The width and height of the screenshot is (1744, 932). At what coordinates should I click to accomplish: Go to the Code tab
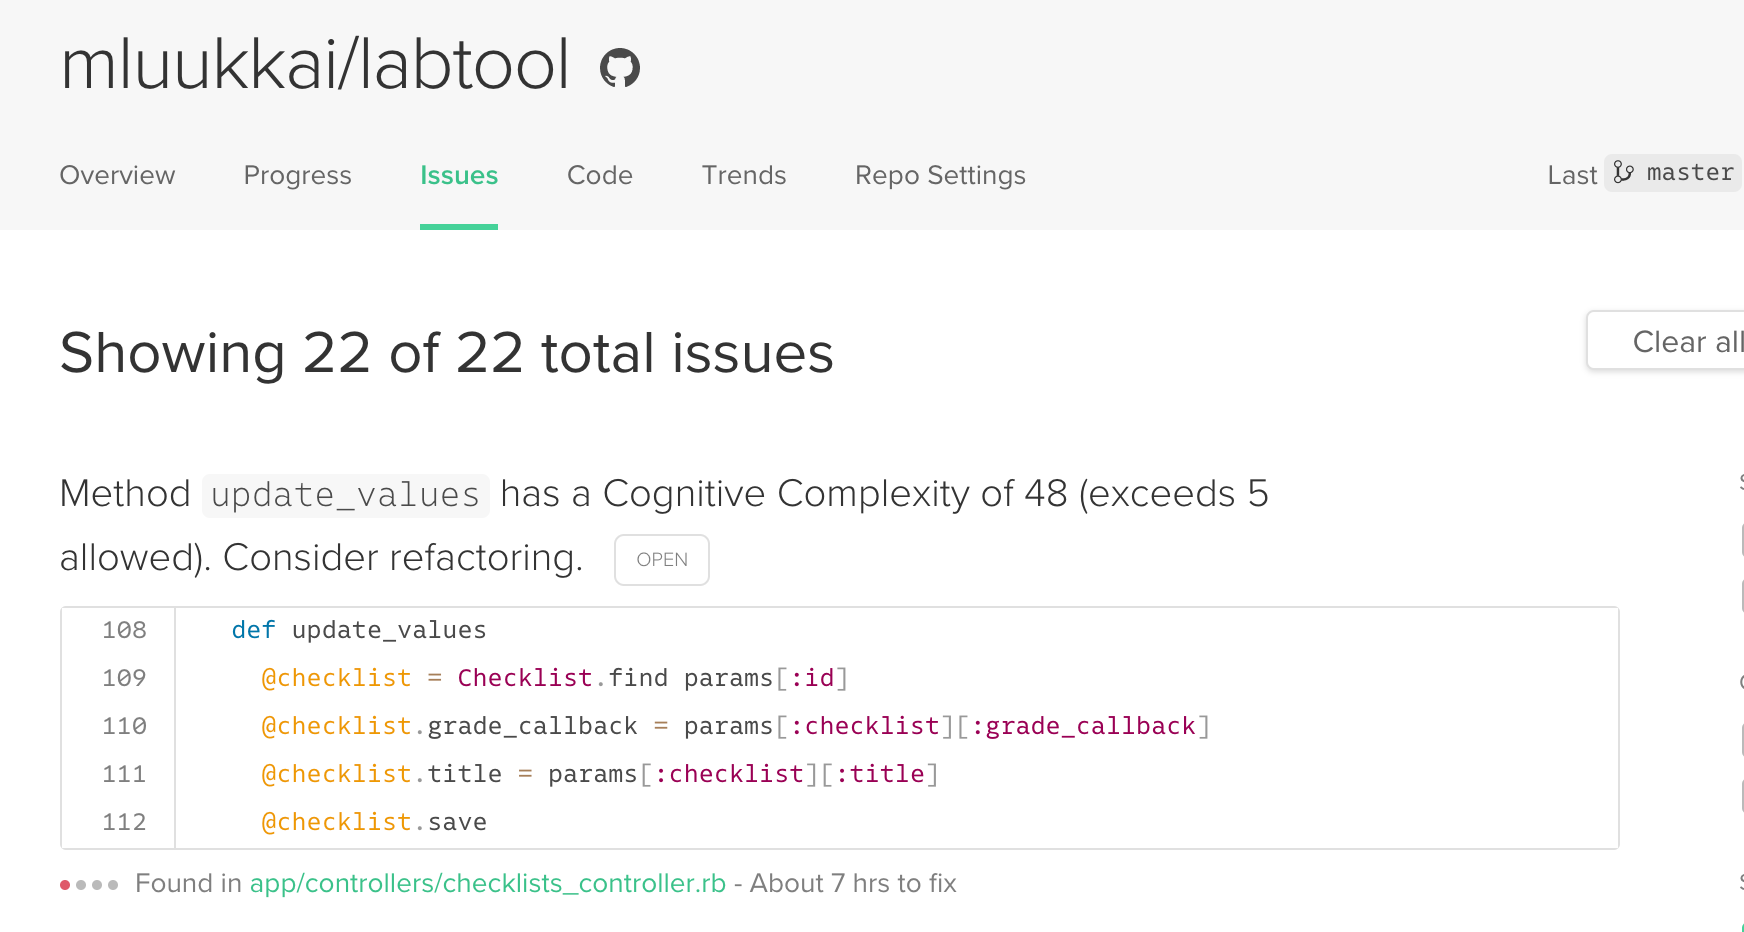click(x=599, y=175)
